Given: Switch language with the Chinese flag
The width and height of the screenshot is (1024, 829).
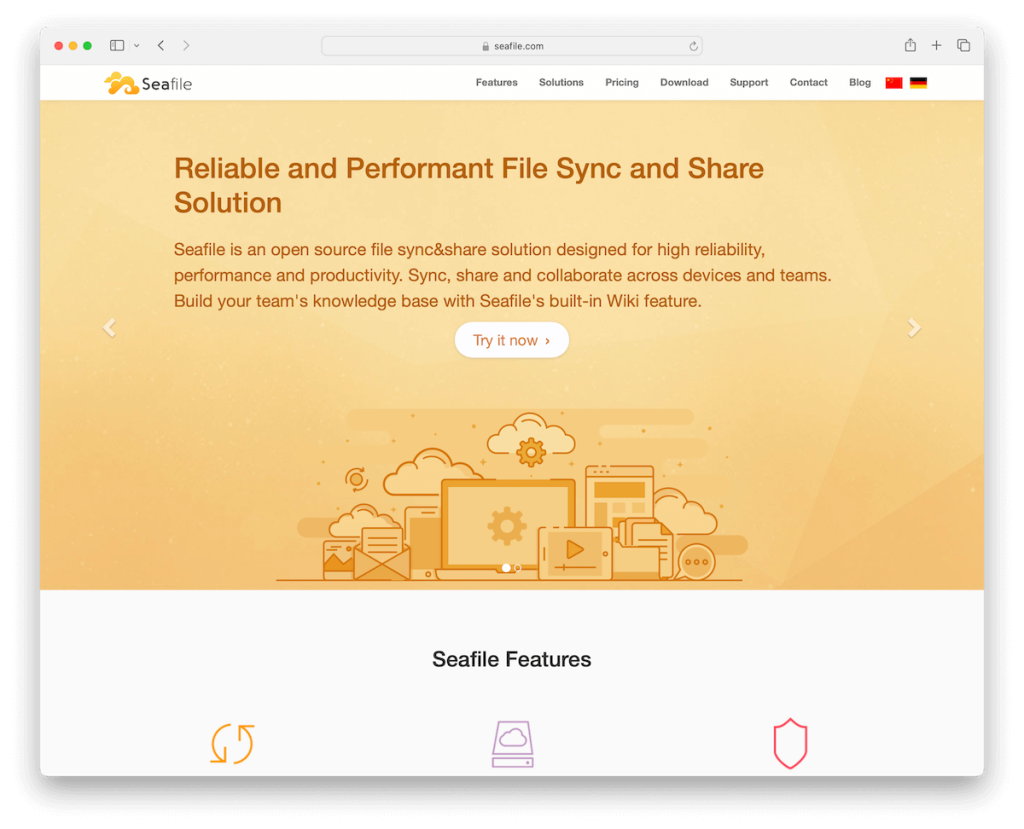Looking at the screenshot, I should (893, 82).
